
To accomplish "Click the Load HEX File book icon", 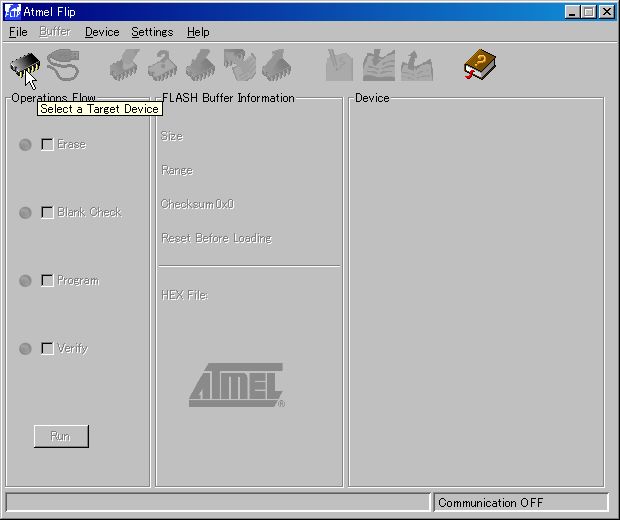I will pos(378,65).
